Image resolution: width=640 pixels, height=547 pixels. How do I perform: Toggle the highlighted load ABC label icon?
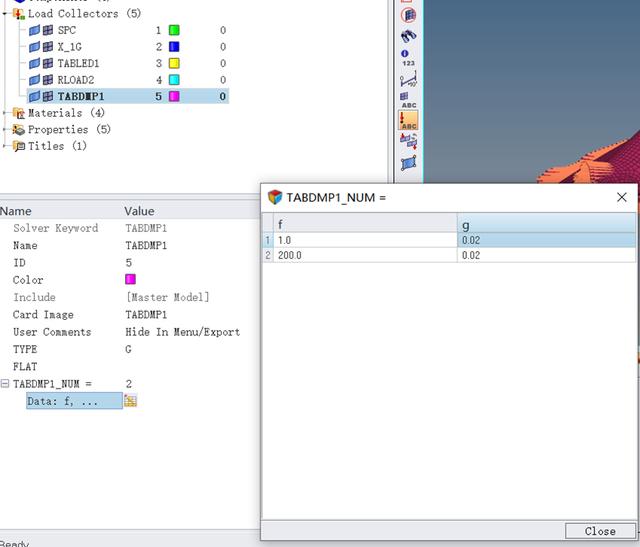[x=408, y=121]
